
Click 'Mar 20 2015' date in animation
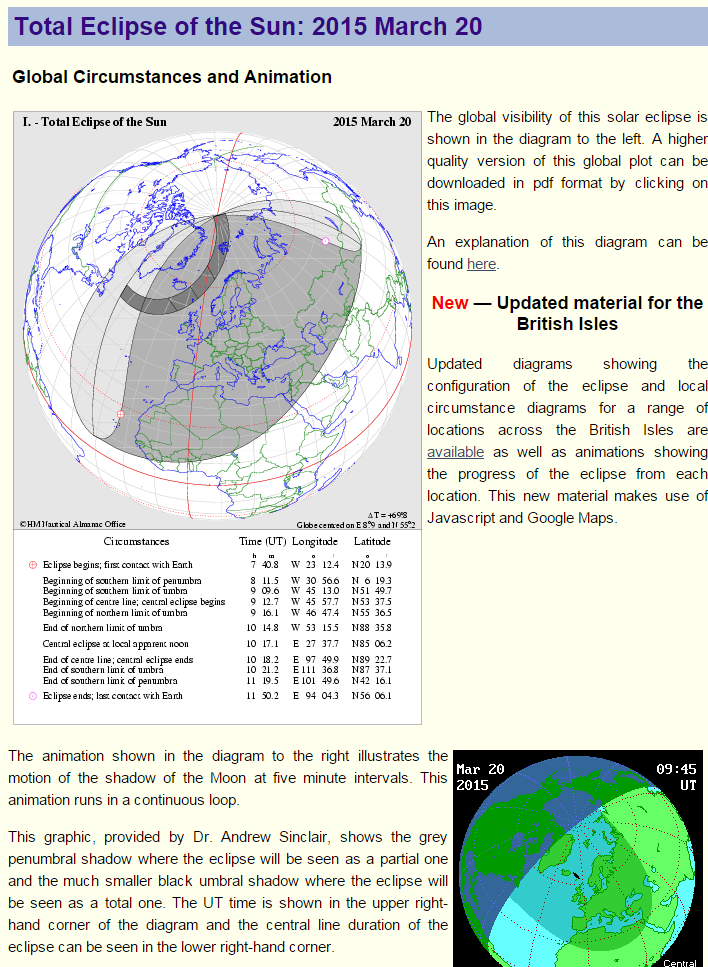[480, 777]
